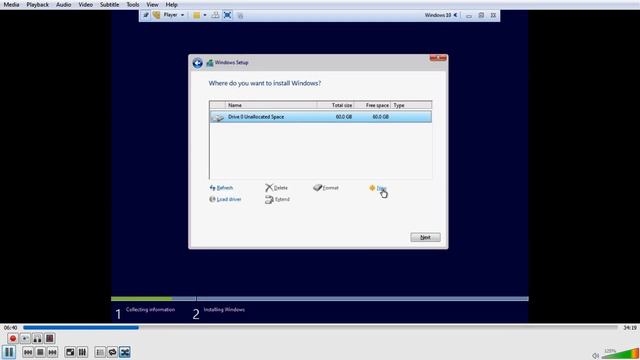Open the Playback menu
Image resolution: width=640 pixels, height=360 pixels.
tap(38, 4)
